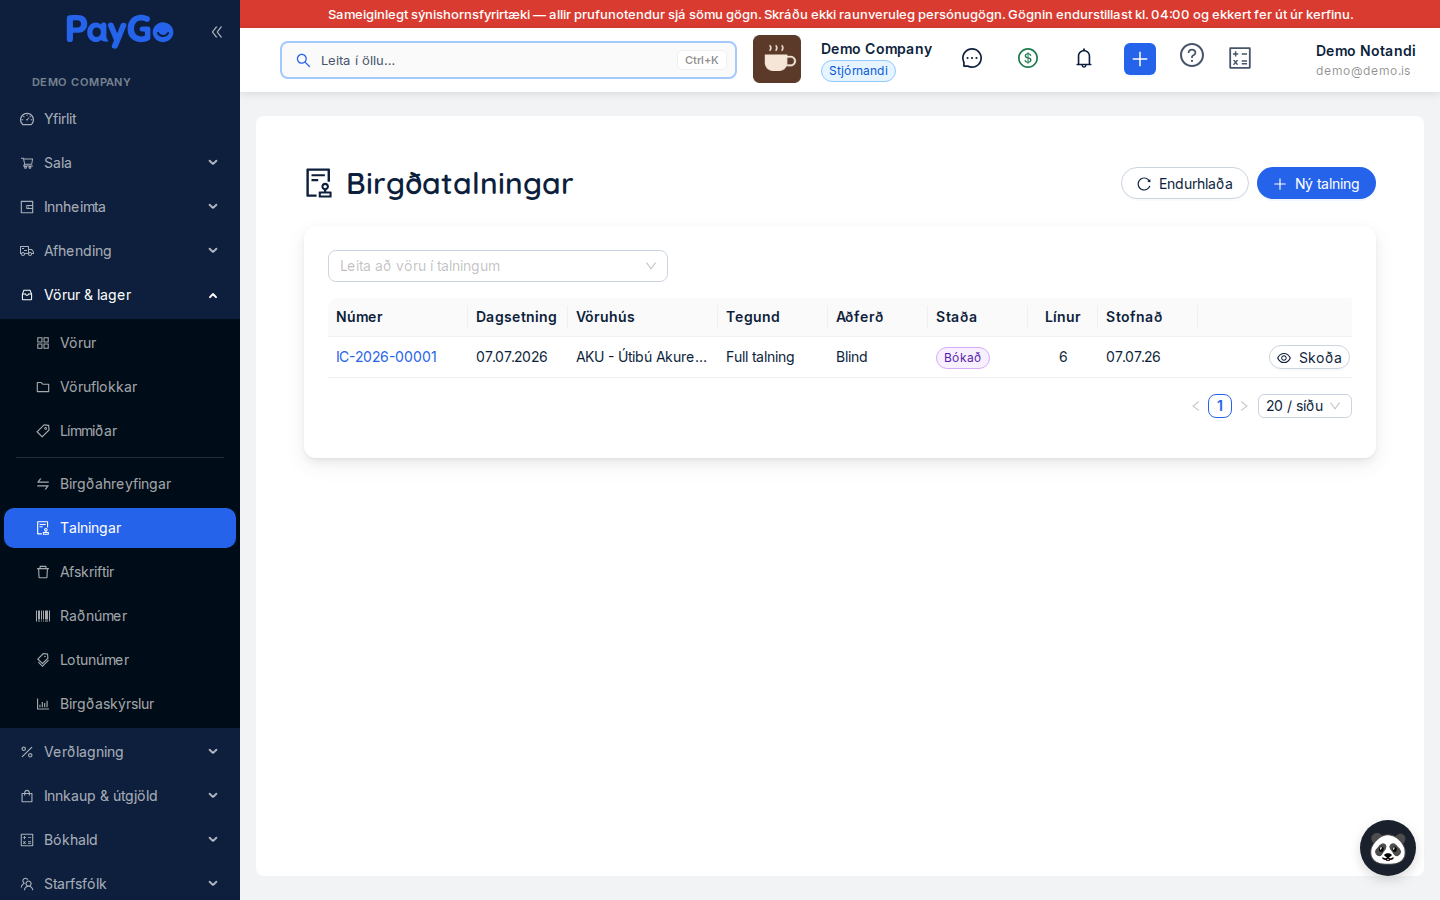This screenshot has height=900, width=1440.
Task: Open the chat messages icon
Action: tap(972, 58)
